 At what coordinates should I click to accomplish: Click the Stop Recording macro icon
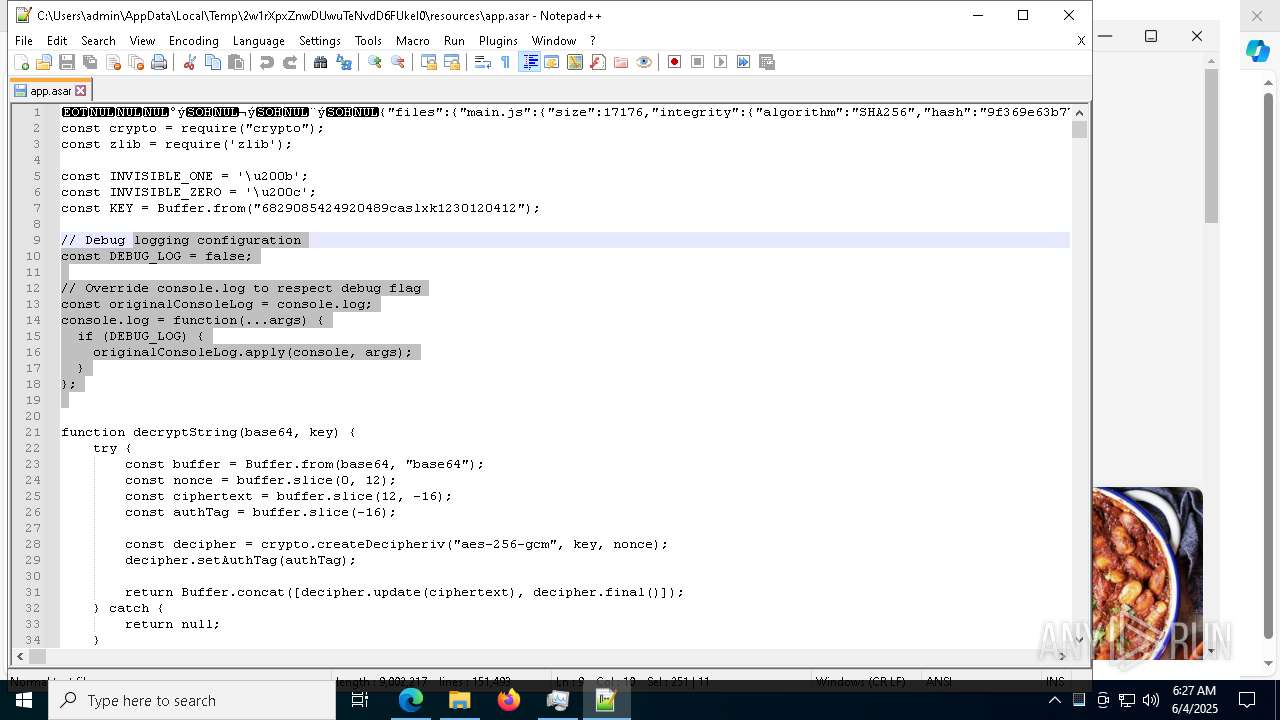click(698, 62)
